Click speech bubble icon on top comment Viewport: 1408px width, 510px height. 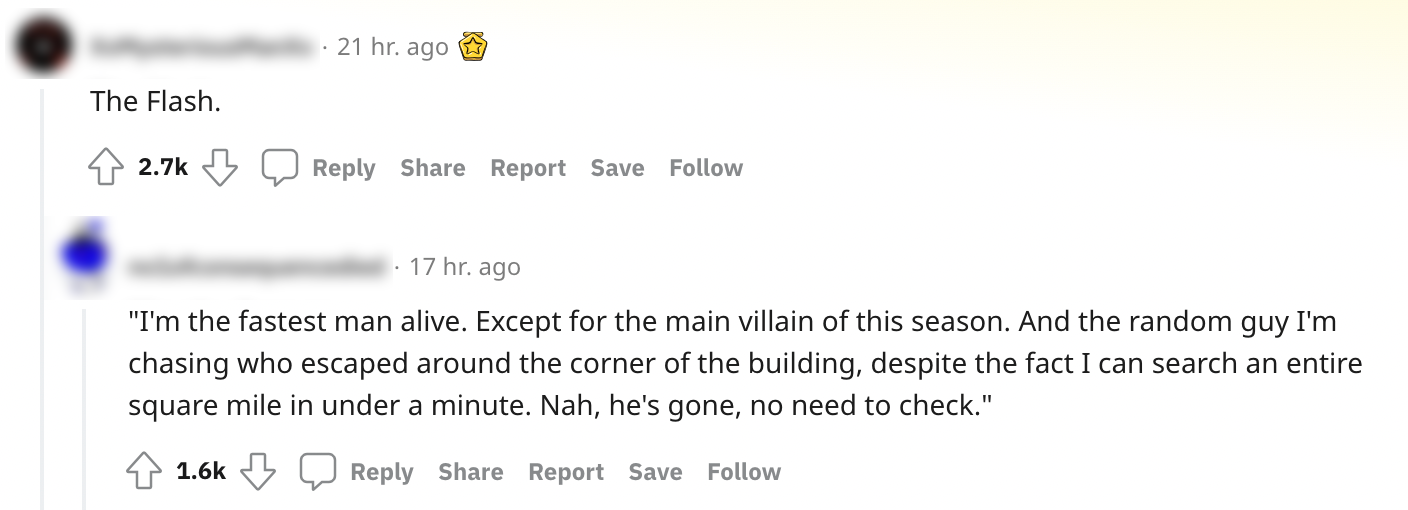click(x=280, y=168)
